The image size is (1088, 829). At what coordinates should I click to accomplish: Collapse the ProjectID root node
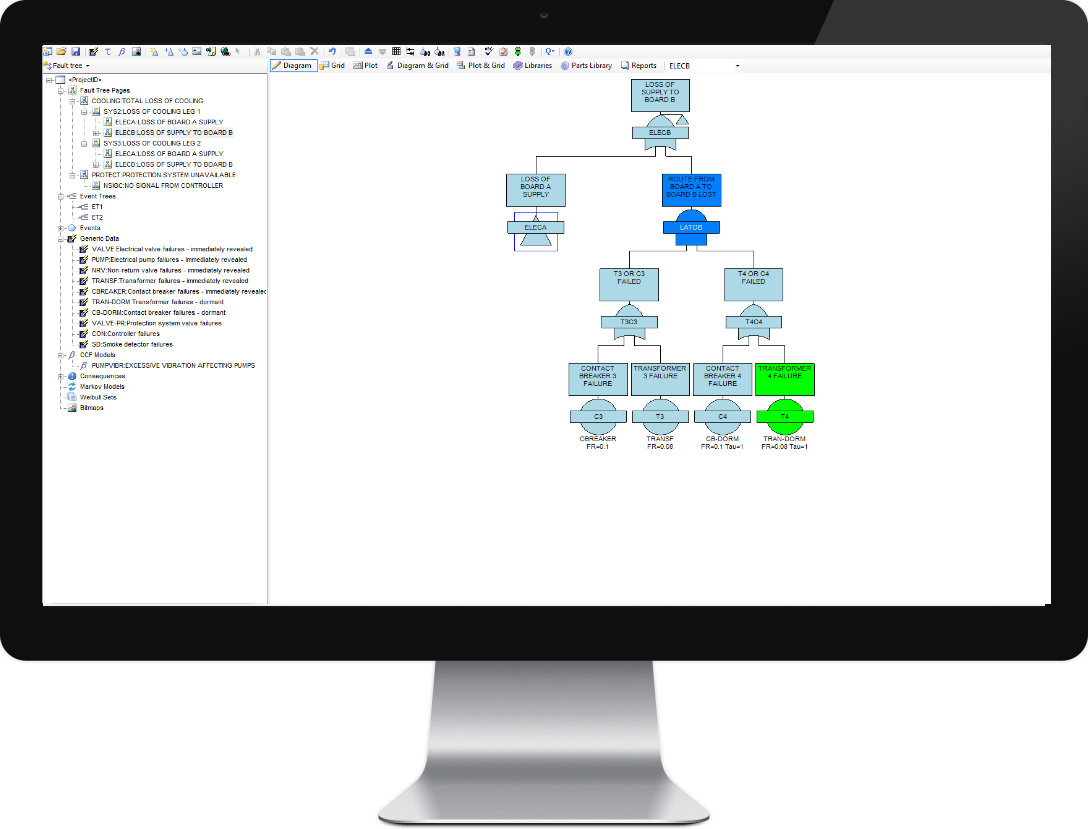[49, 80]
